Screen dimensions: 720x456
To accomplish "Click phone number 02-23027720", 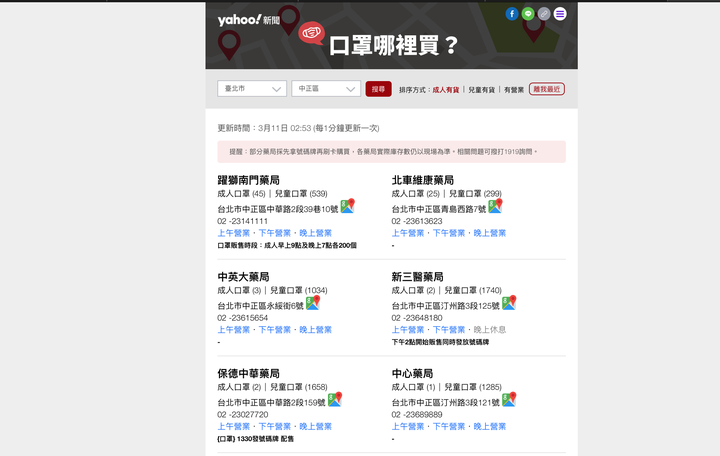I will [x=242, y=415].
